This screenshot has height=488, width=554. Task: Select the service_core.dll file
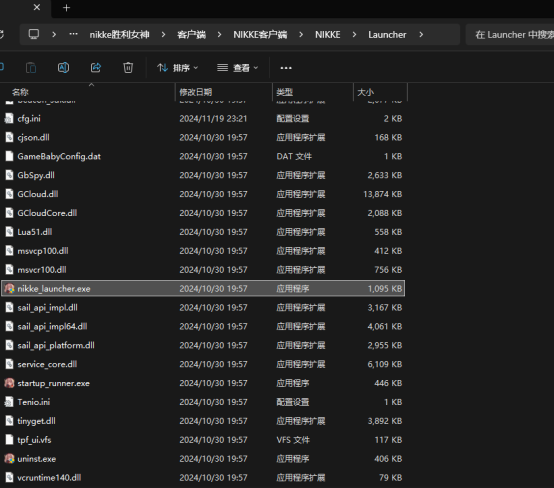click(x=203, y=364)
